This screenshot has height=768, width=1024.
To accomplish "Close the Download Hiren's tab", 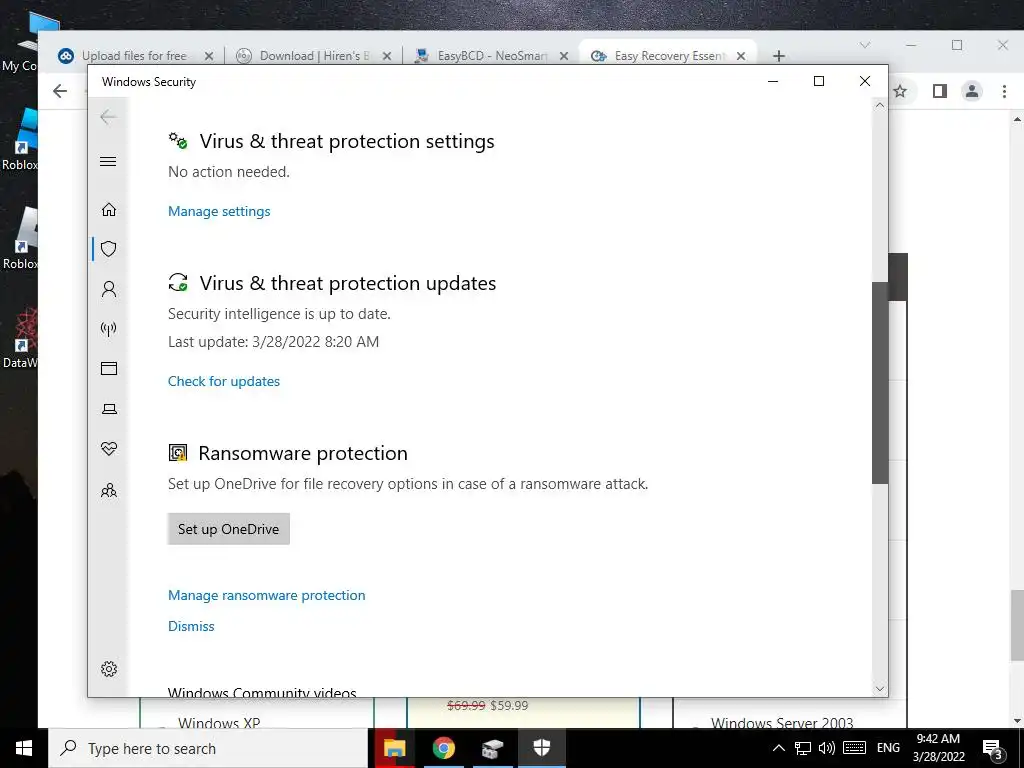I will [387, 56].
